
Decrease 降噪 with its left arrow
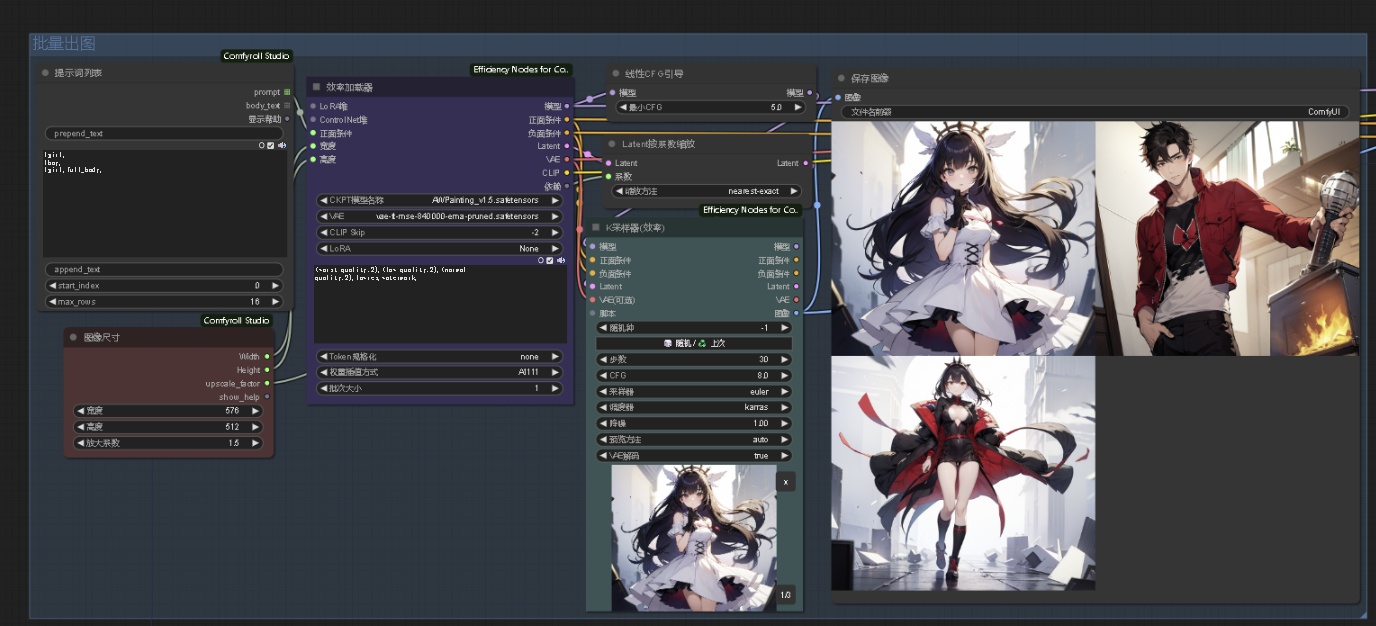point(603,423)
